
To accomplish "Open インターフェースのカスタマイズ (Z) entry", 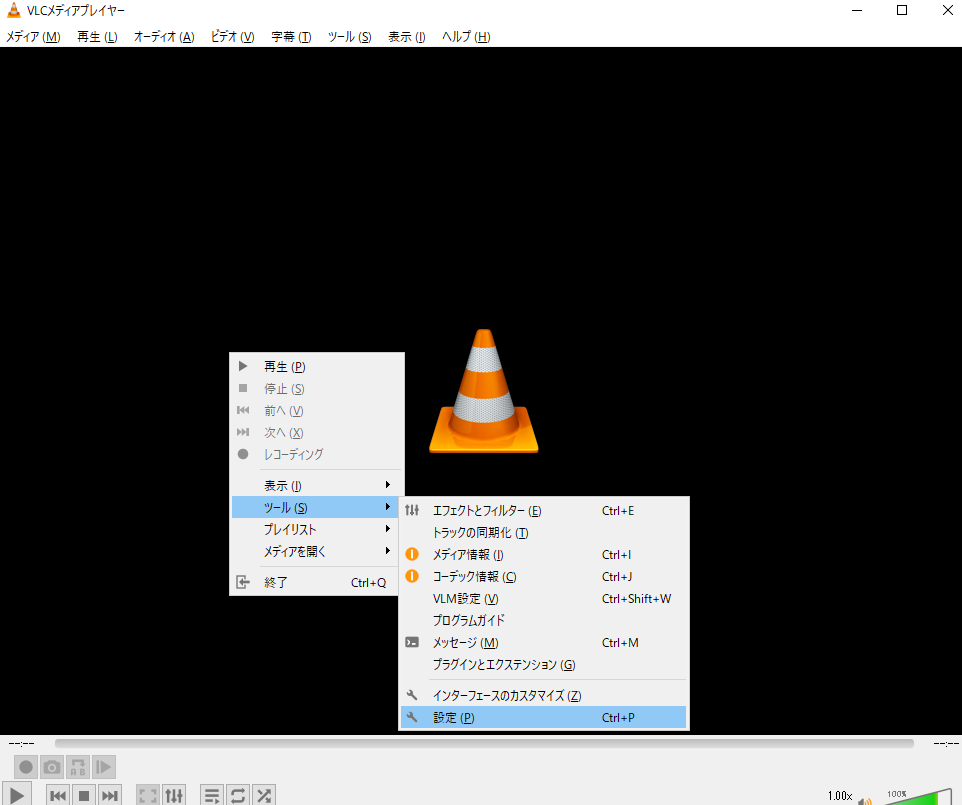I will pyautogui.click(x=544, y=695).
